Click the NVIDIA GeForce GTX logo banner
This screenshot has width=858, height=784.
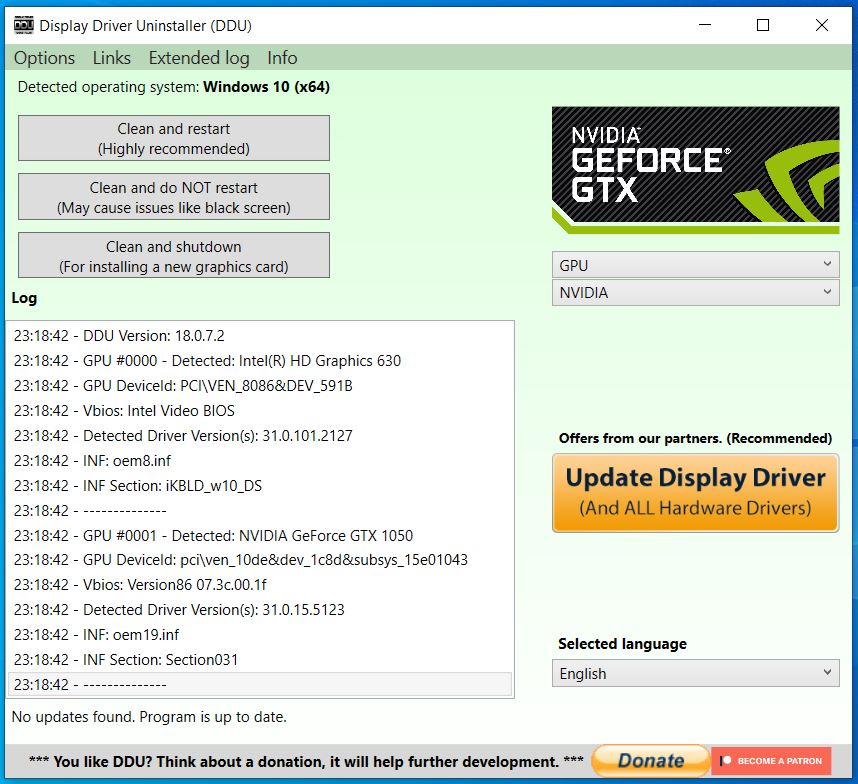[695, 170]
